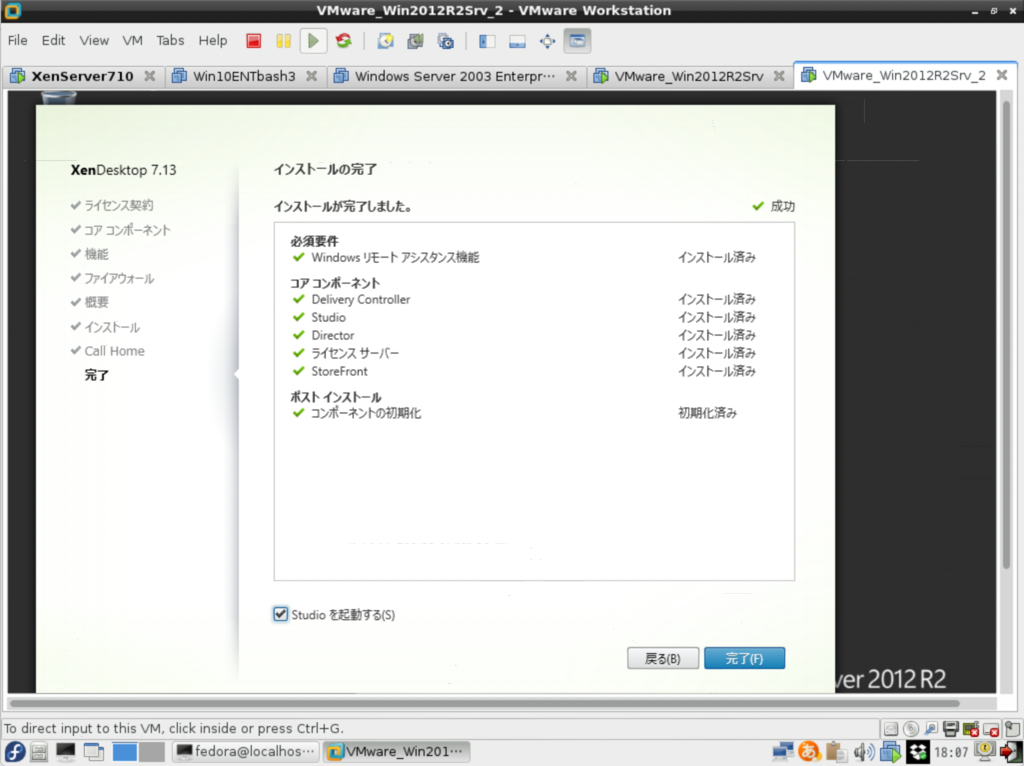The width and height of the screenshot is (1024, 766).
Task: Close the XenServer710 tab
Action: [150, 76]
